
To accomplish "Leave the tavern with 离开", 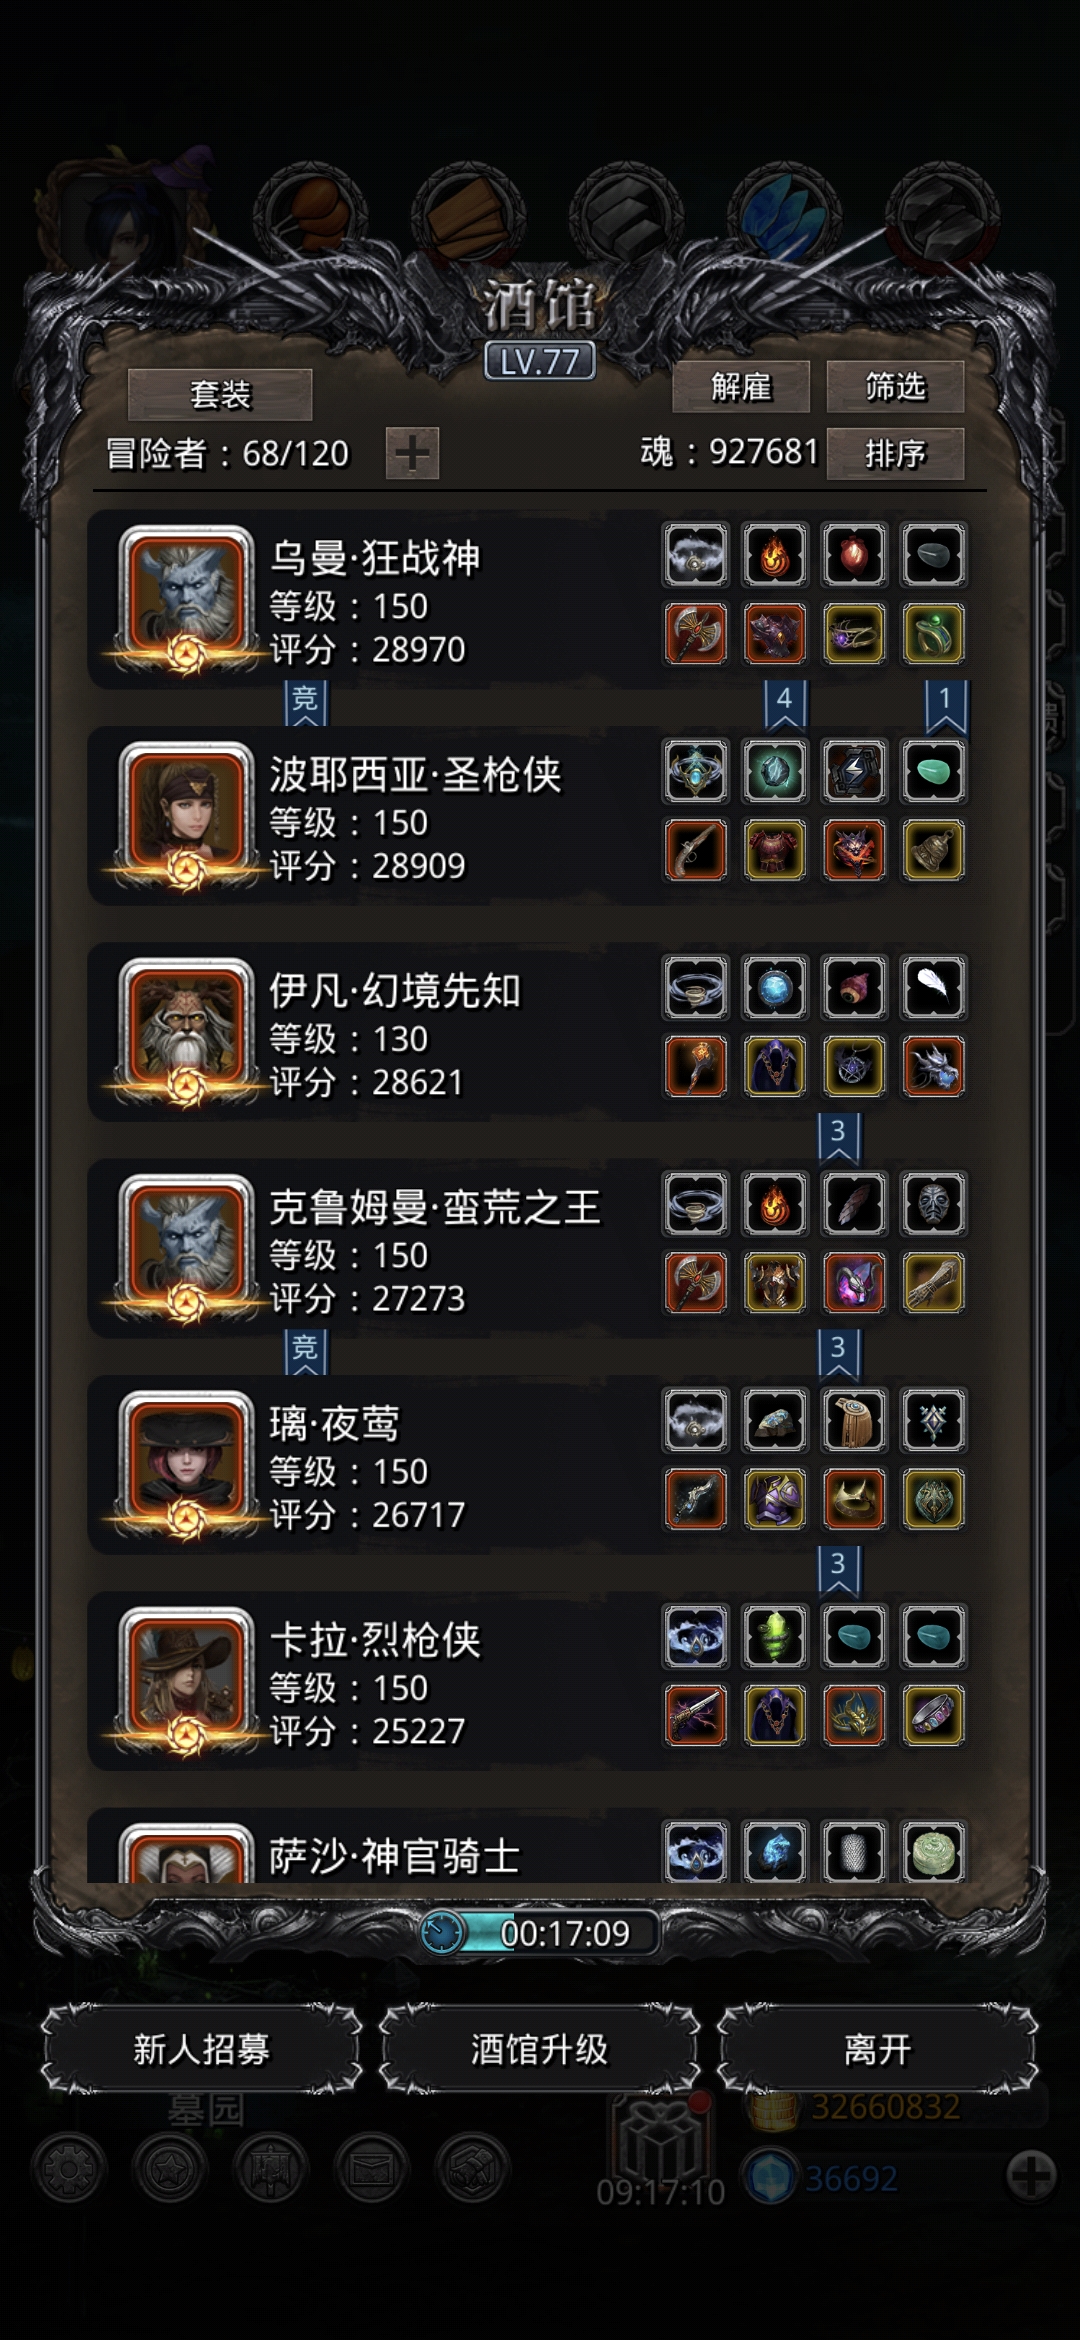I will coord(878,2049).
